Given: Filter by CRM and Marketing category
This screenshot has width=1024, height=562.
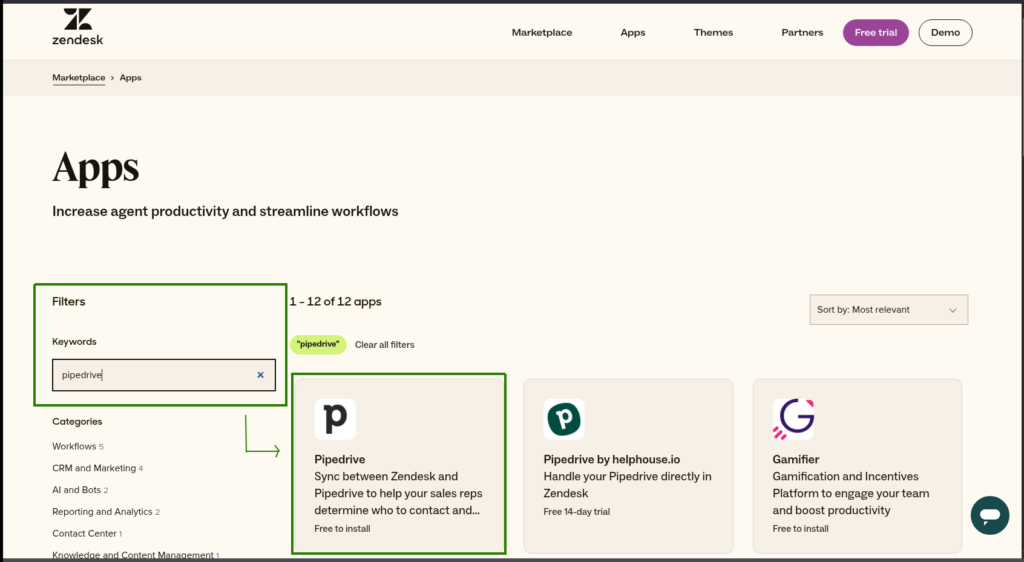Looking at the screenshot, I should pos(97,468).
